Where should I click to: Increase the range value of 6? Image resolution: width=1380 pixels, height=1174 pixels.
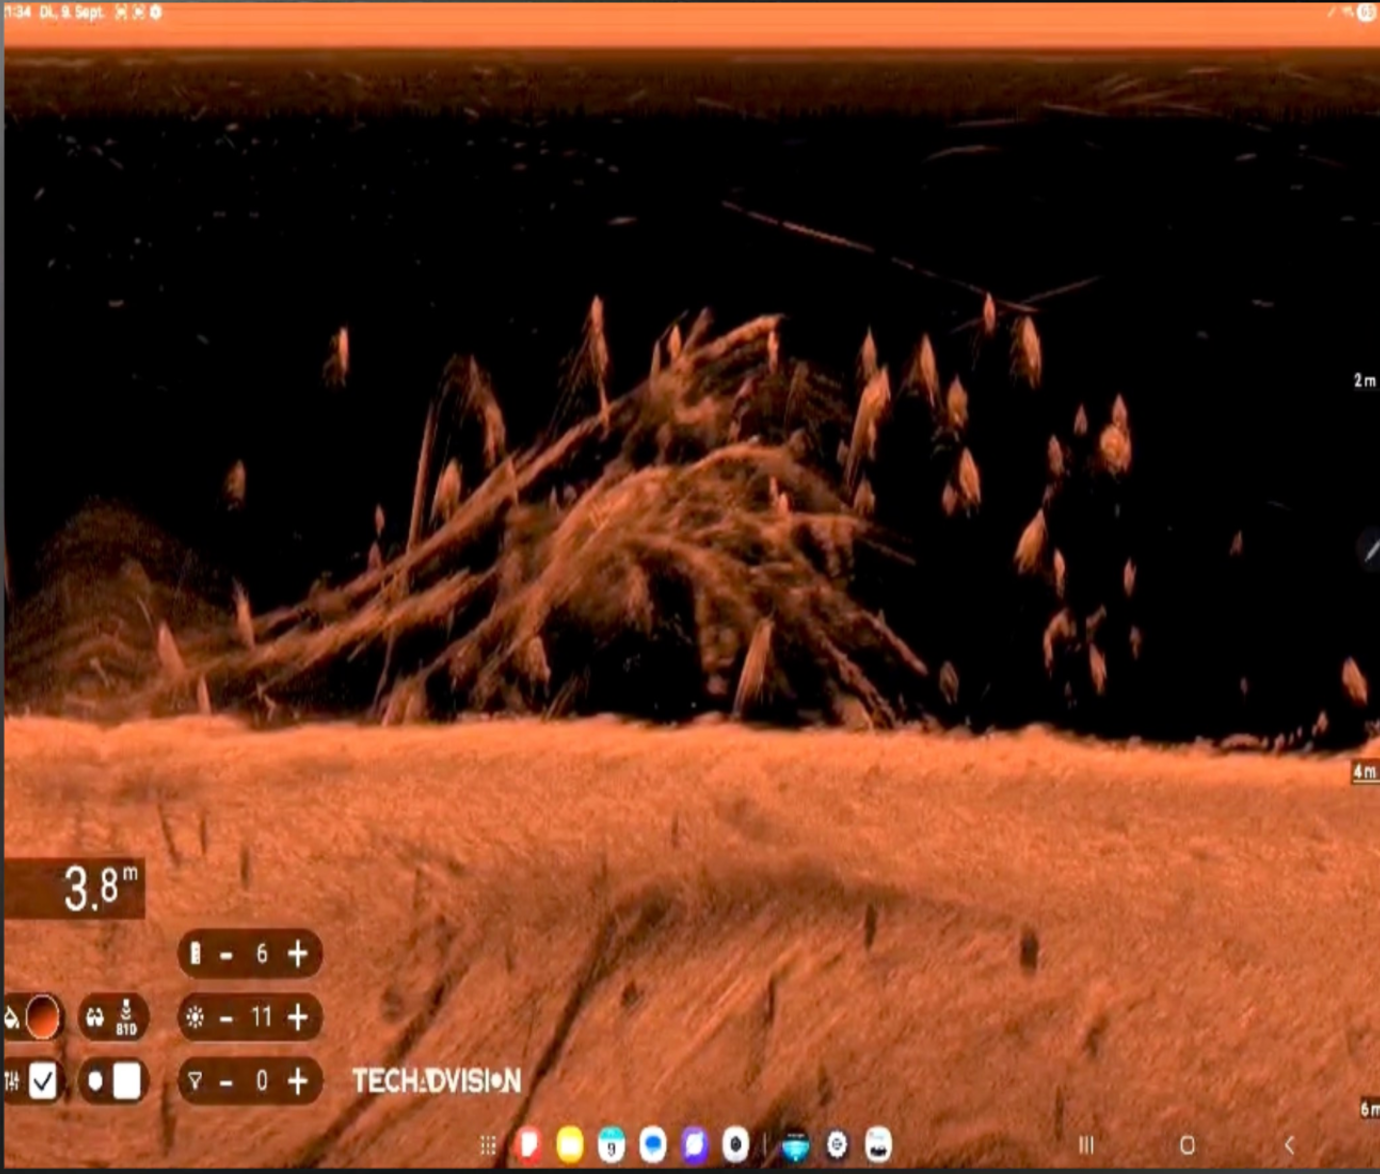point(298,953)
